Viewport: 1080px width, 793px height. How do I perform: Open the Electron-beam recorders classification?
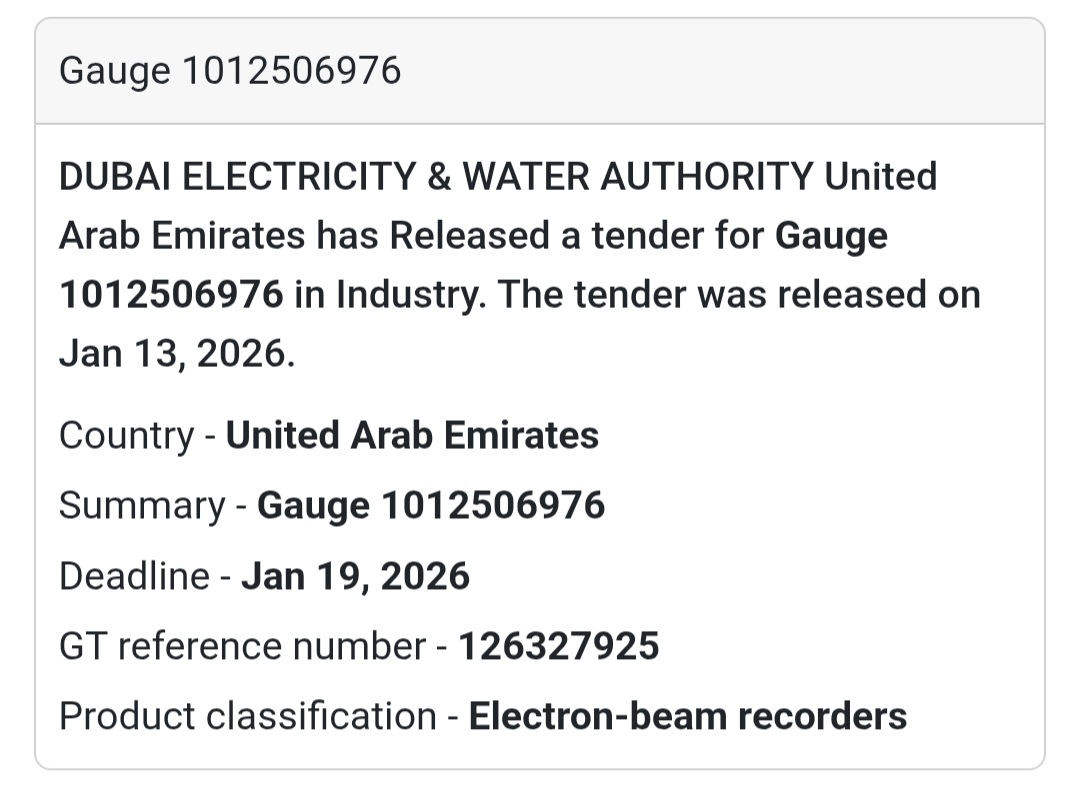coord(688,716)
